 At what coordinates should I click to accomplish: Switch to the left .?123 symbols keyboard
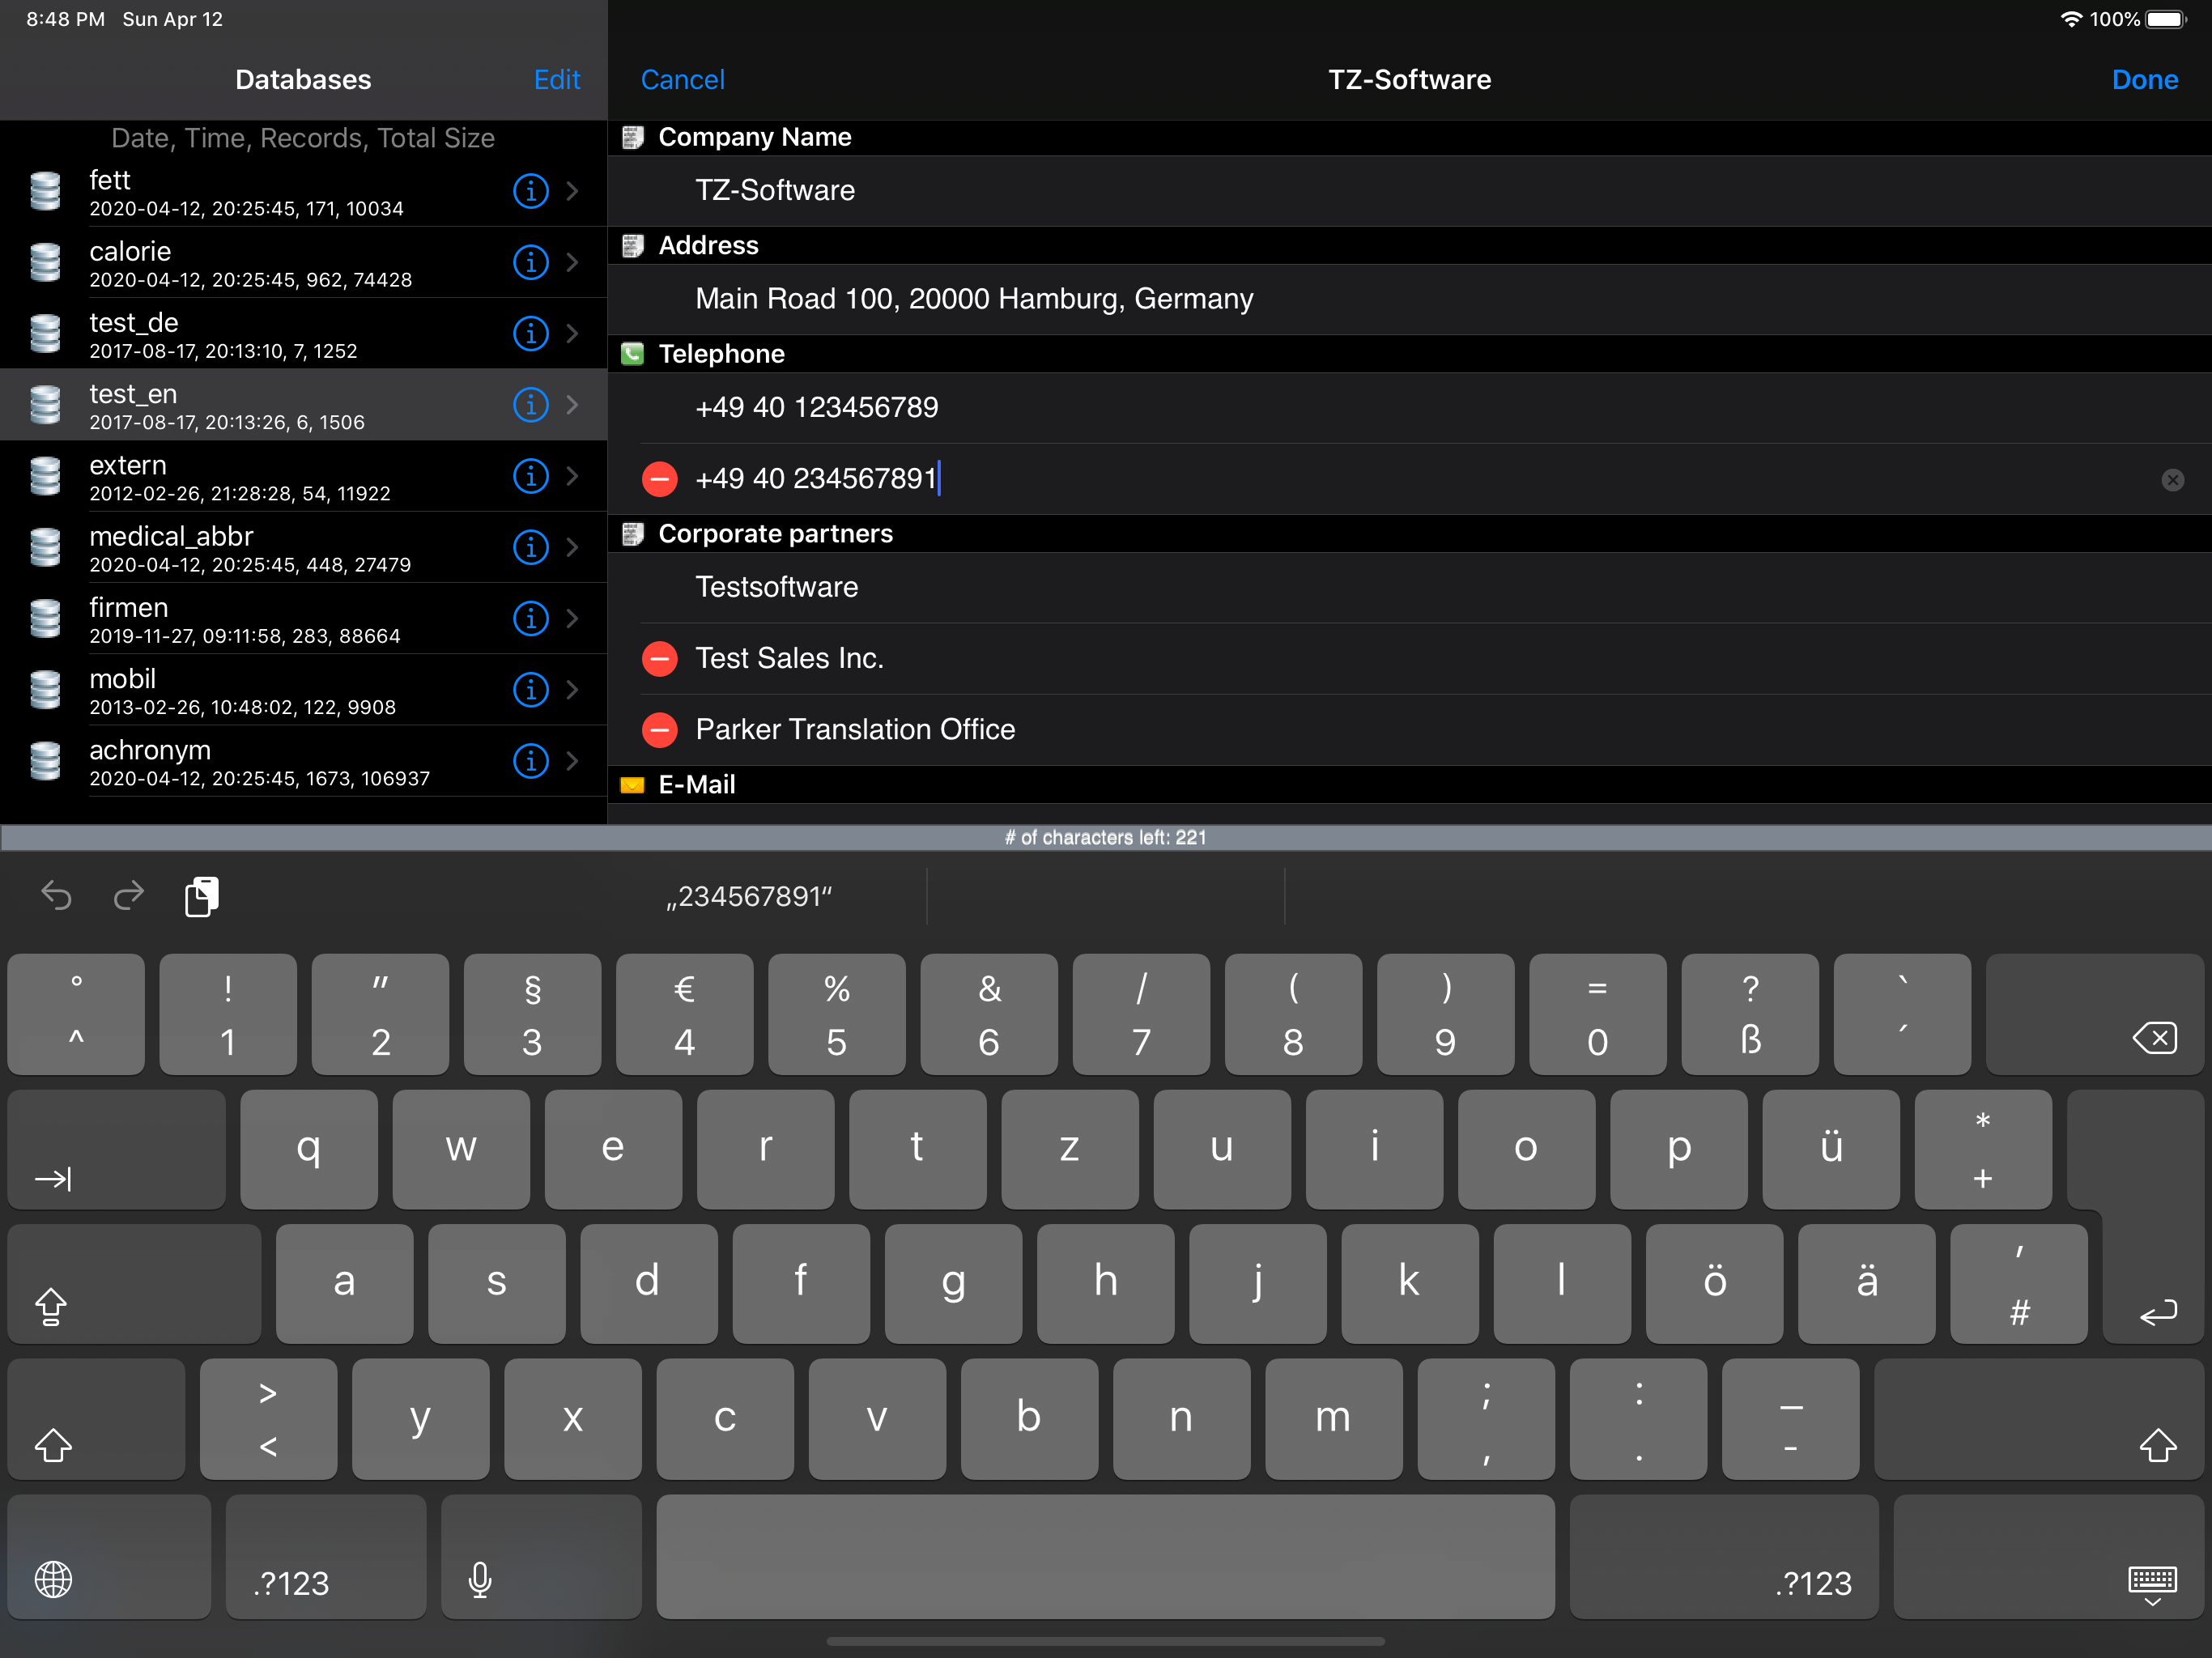point(326,1556)
